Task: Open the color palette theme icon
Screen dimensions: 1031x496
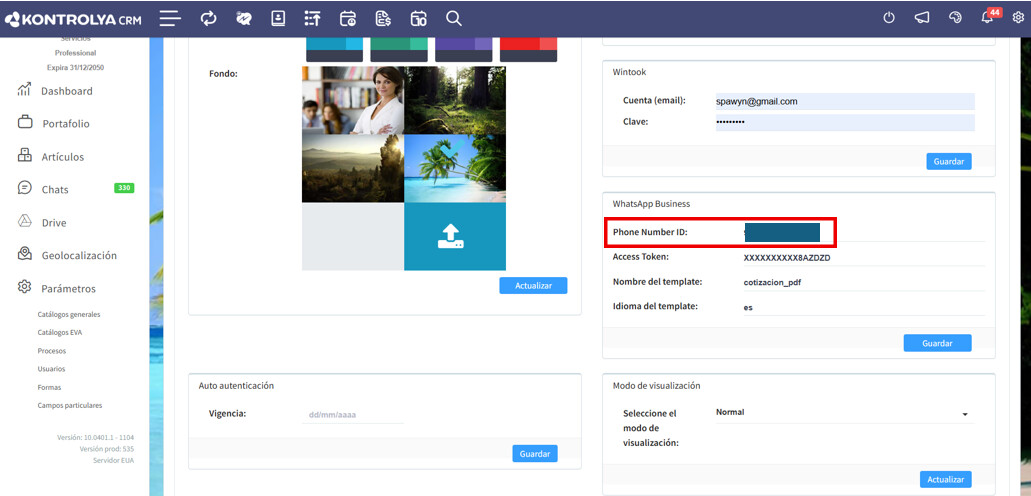Action: coord(955,18)
